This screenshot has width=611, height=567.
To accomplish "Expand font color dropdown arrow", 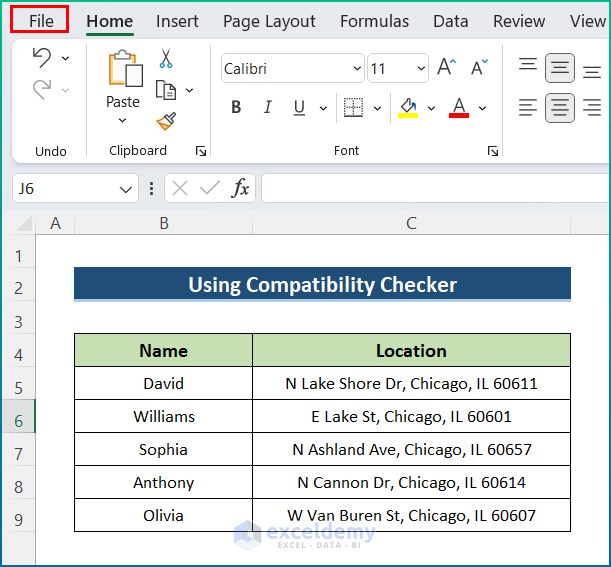I will coord(482,108).
